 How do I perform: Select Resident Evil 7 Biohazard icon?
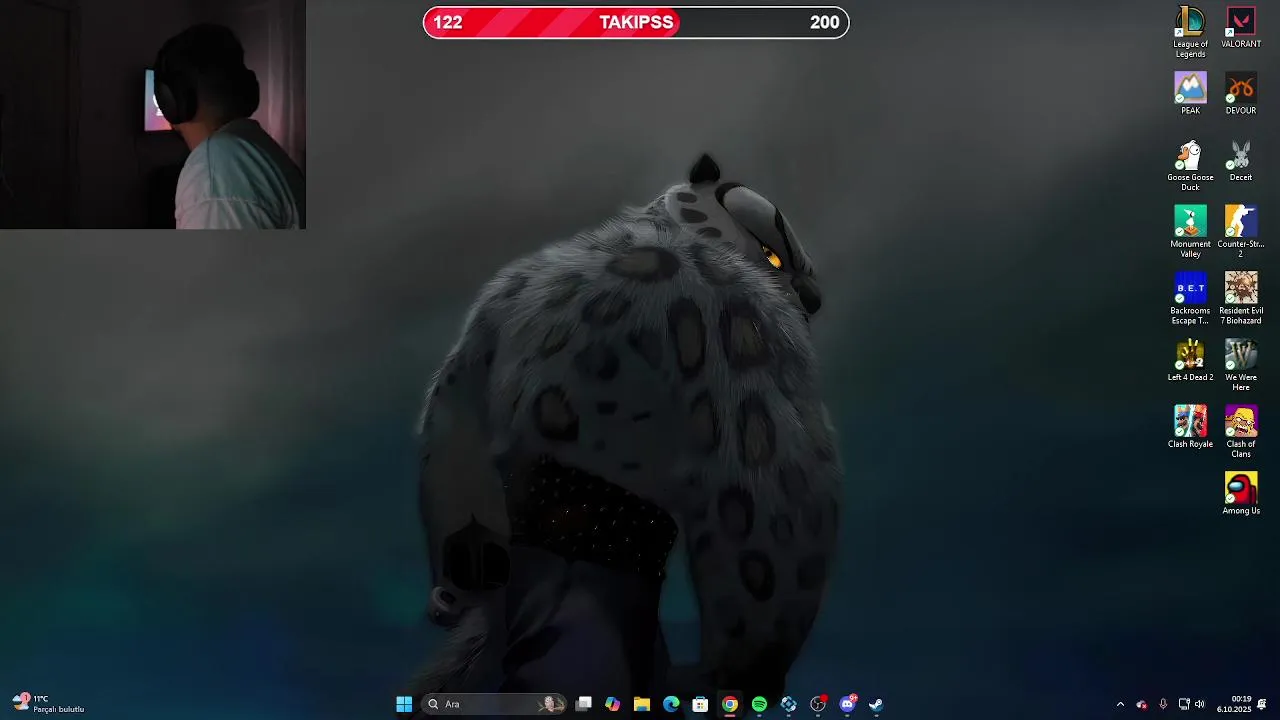click(1241, 298)
